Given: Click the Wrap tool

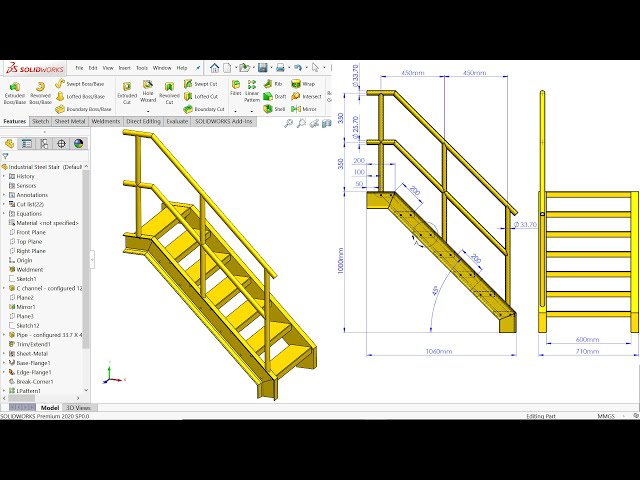Looking at the screenshot, I should [303, 84].
